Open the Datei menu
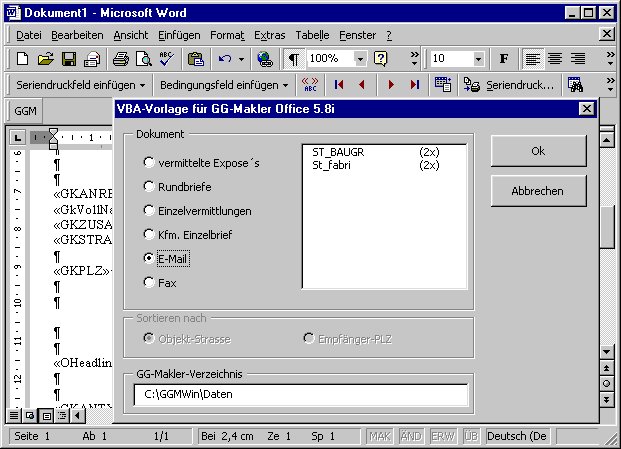The width and height of the screenshot is (621, 449). coord(29,35)
